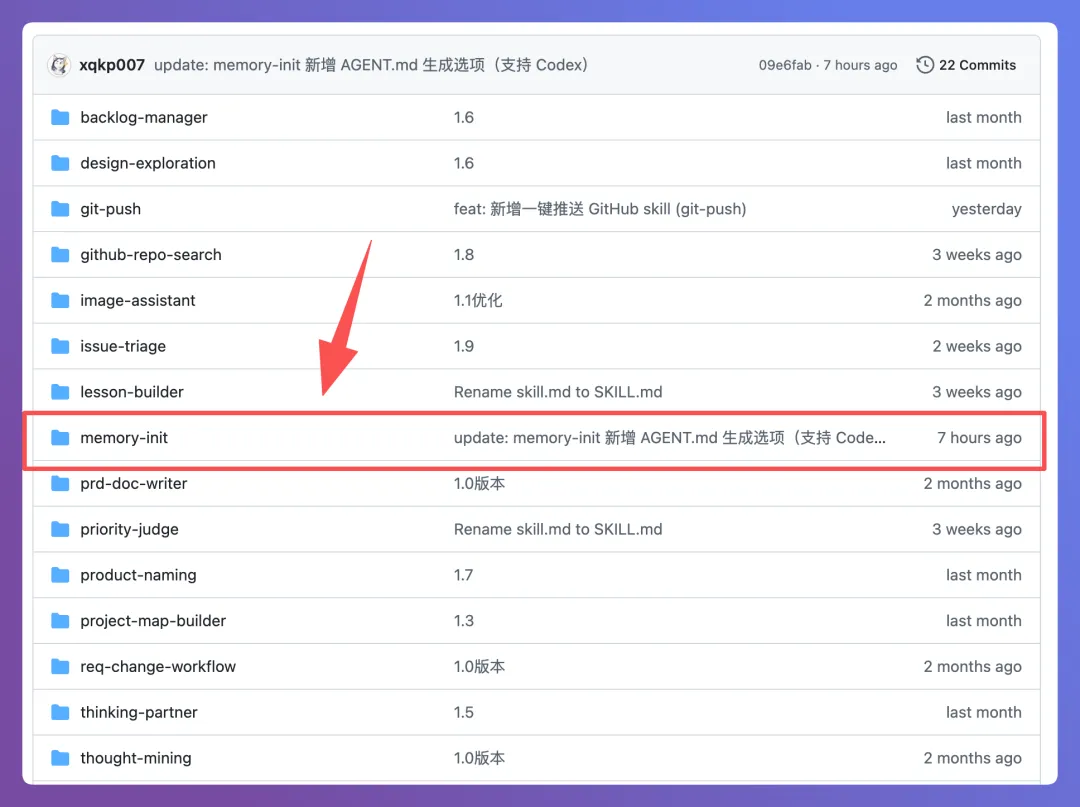Screen dimensions: 1080x807
Task: View the 22 Commits history
Action: pos(976,65)
